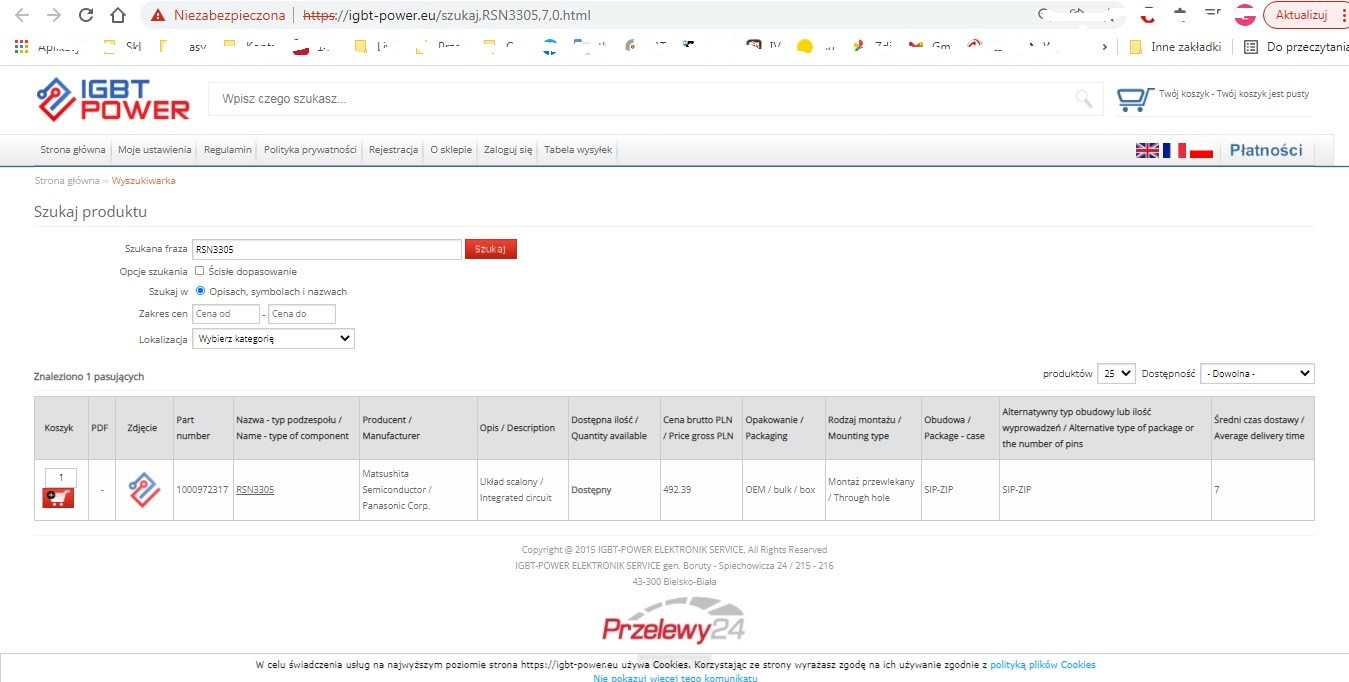
Task: Open the polityką plików Cookies link
Action: tap(1043, 665)
